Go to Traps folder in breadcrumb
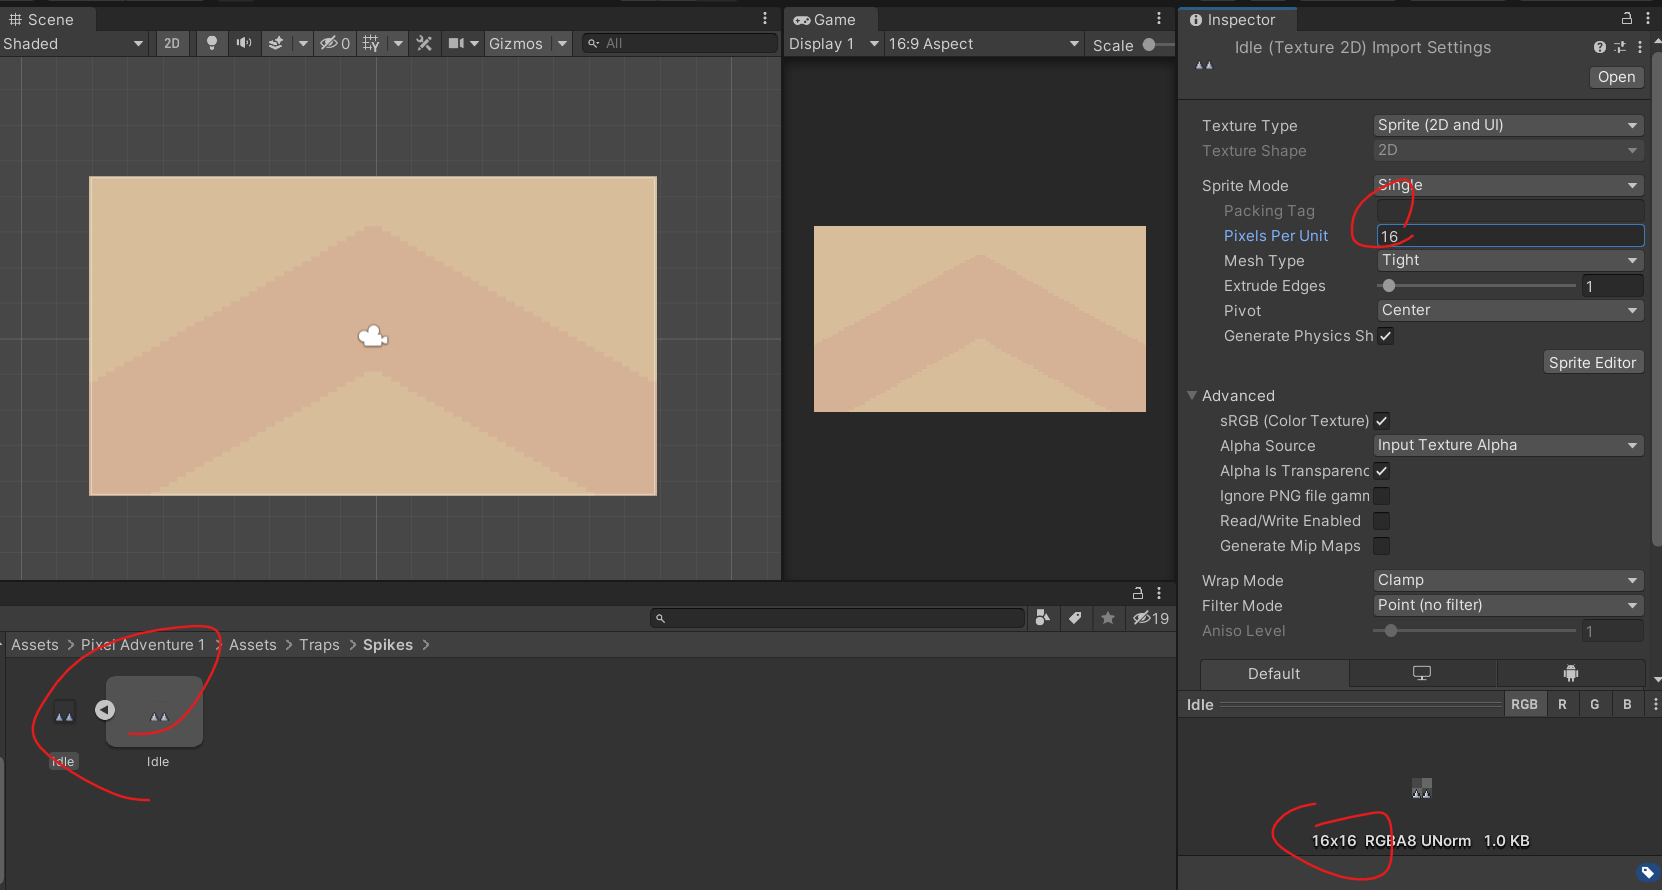 [319, 645]
